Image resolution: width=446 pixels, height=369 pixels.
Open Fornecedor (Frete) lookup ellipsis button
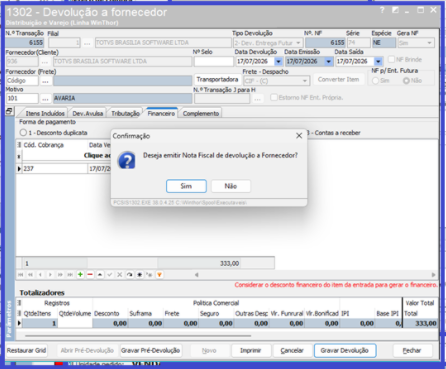click(45, 81)
